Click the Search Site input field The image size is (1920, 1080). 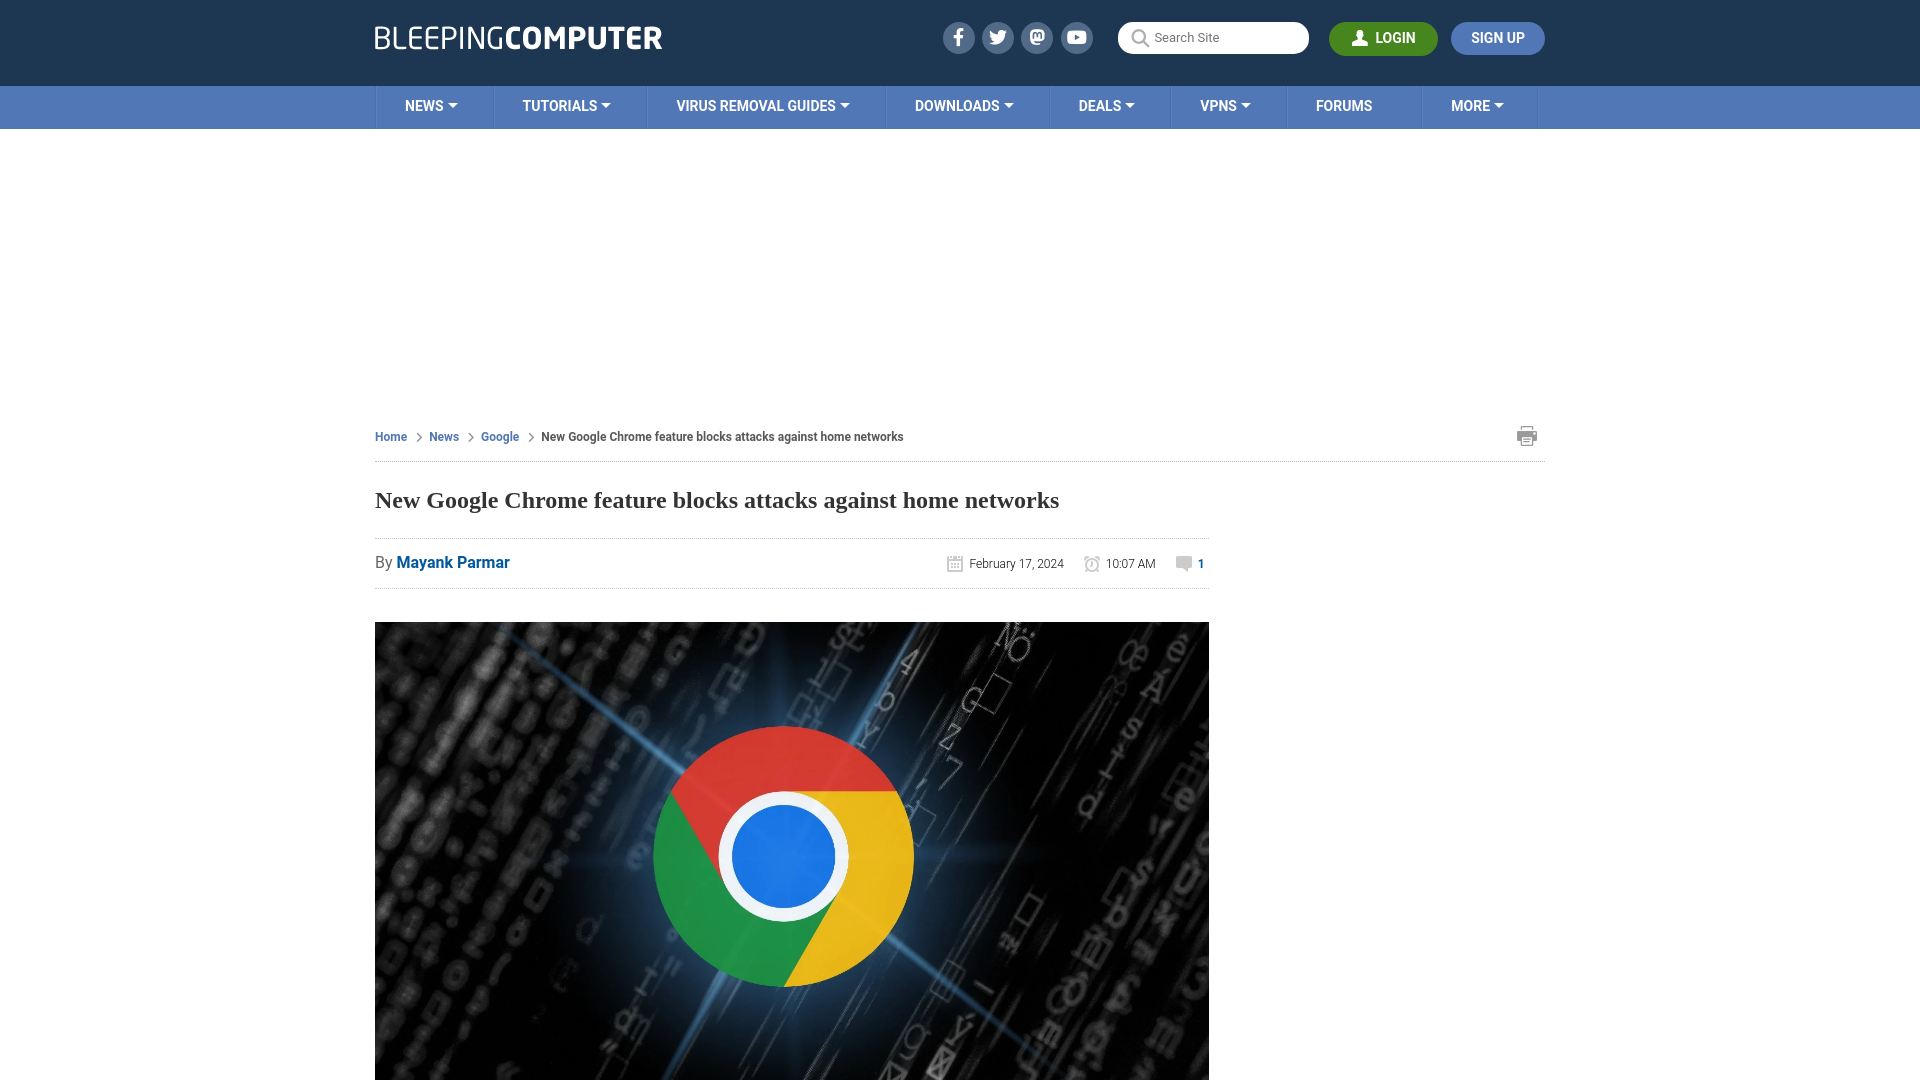(x=1213, y=37)
